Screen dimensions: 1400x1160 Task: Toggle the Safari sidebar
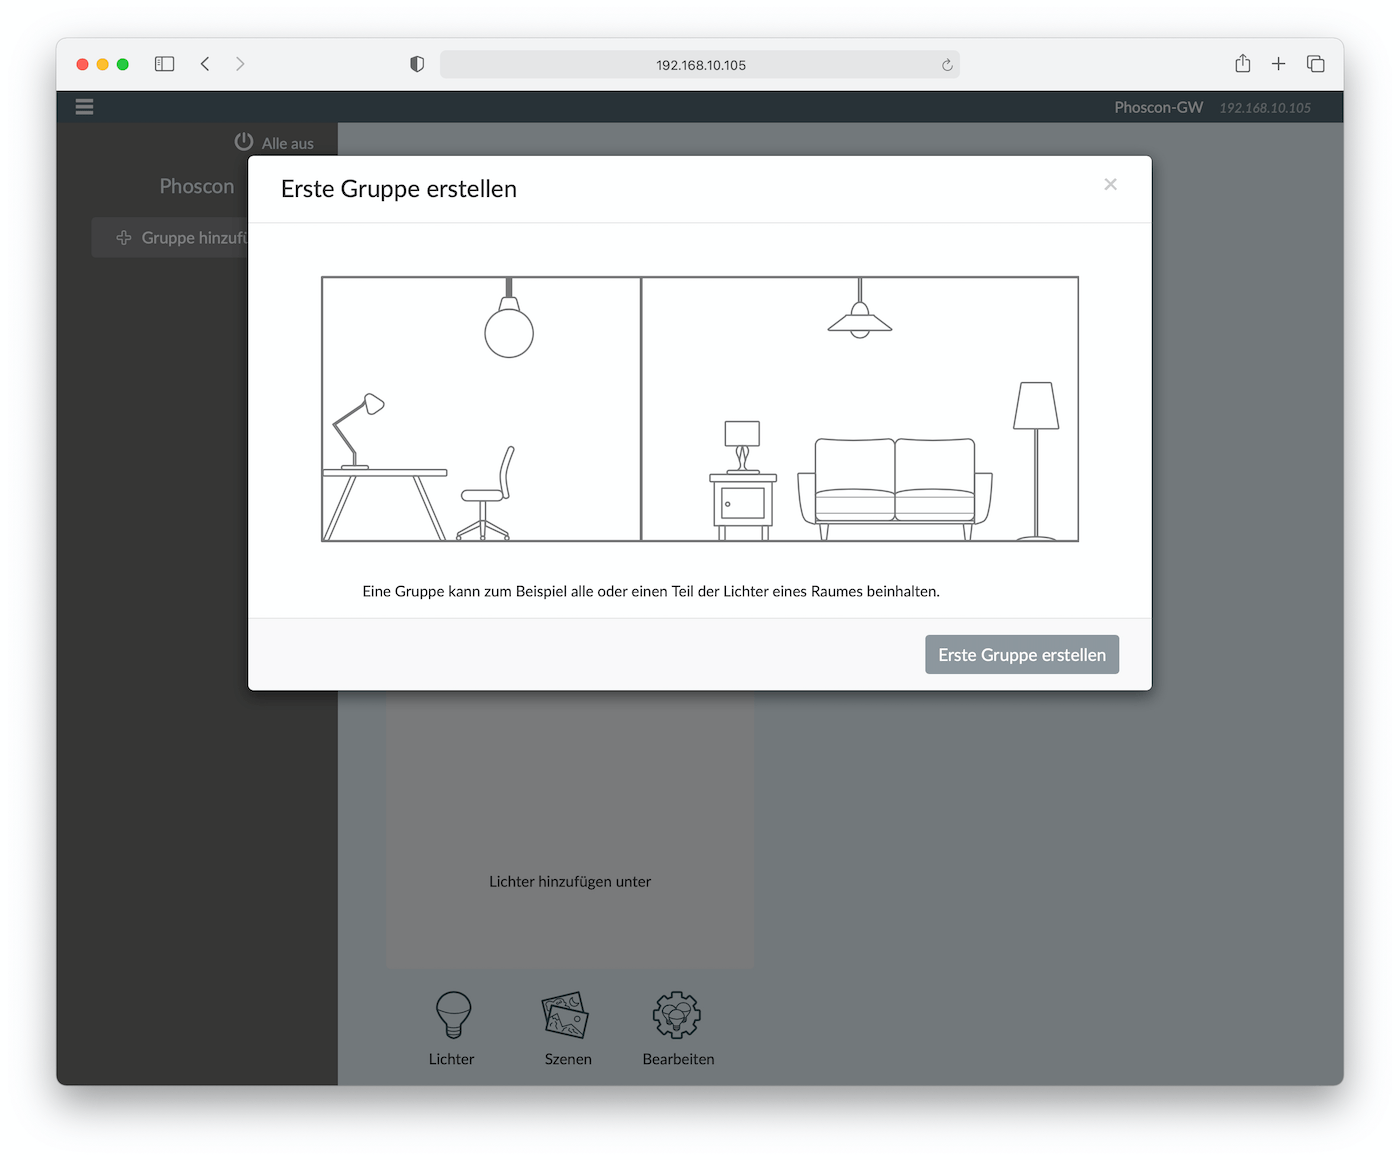click(165, 64)
